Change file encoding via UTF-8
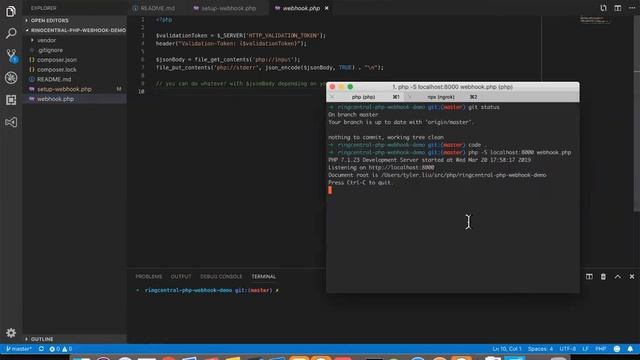 [567, 349]
